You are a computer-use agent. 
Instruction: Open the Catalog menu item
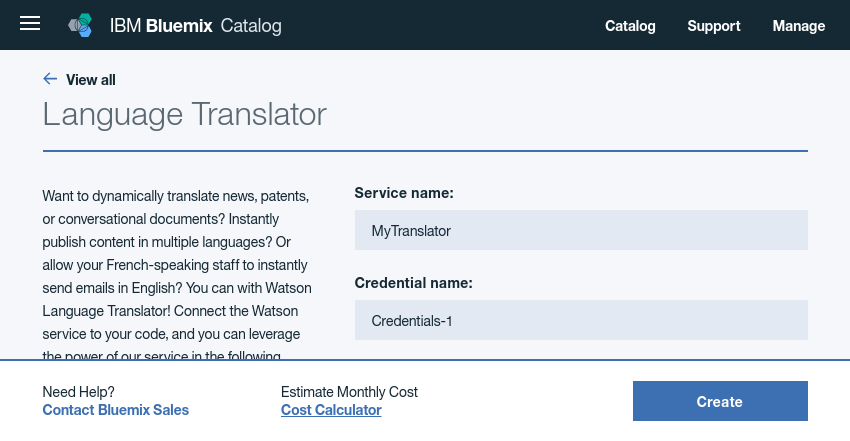click(630, 26)
